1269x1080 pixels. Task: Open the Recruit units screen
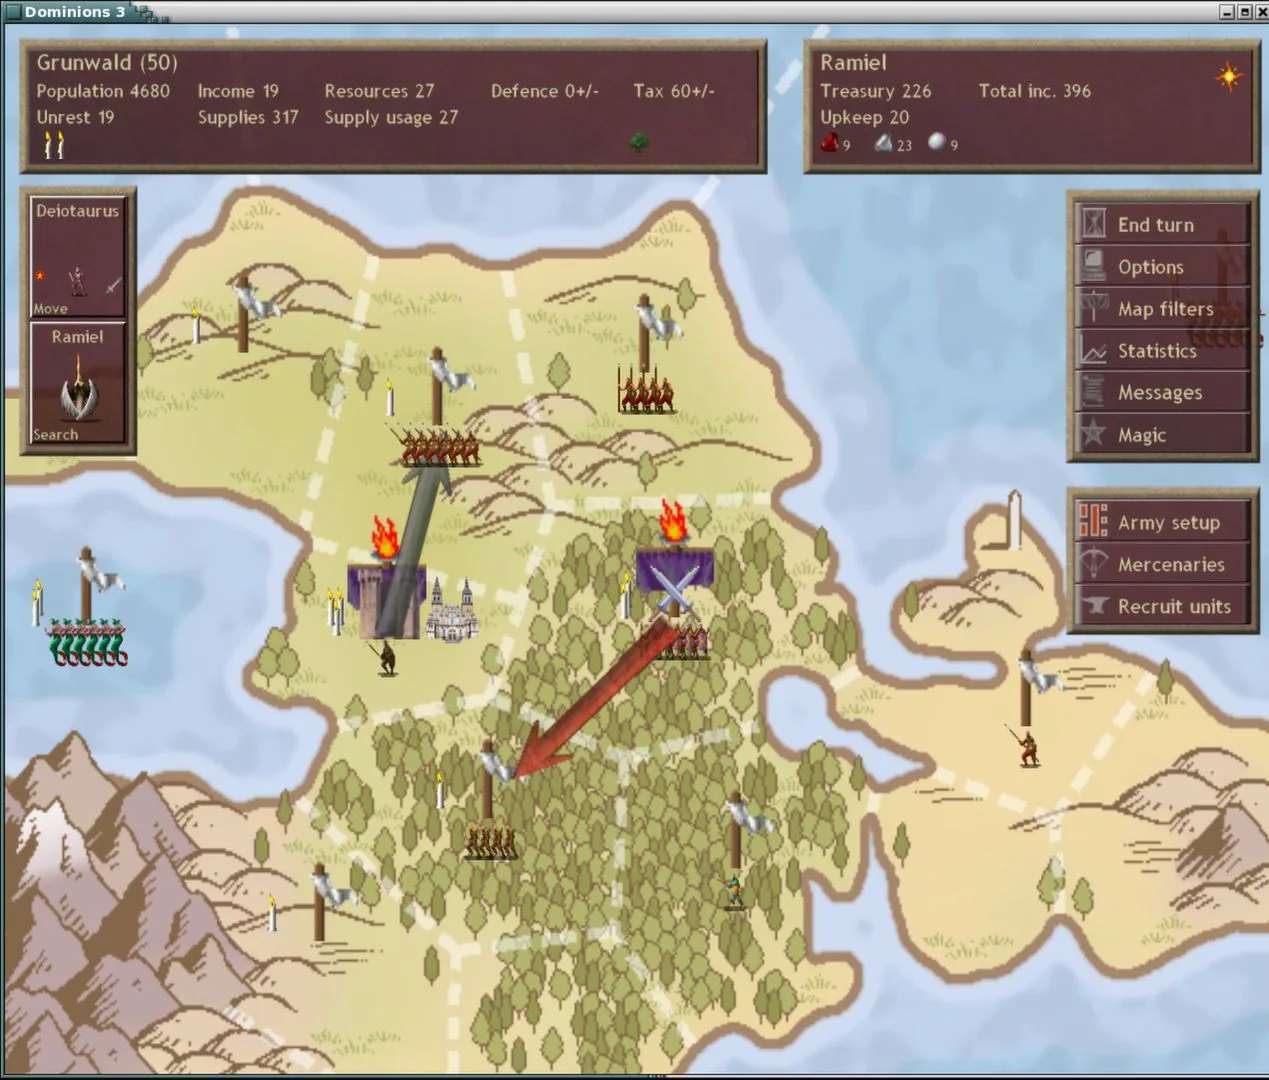(1162, 606)
